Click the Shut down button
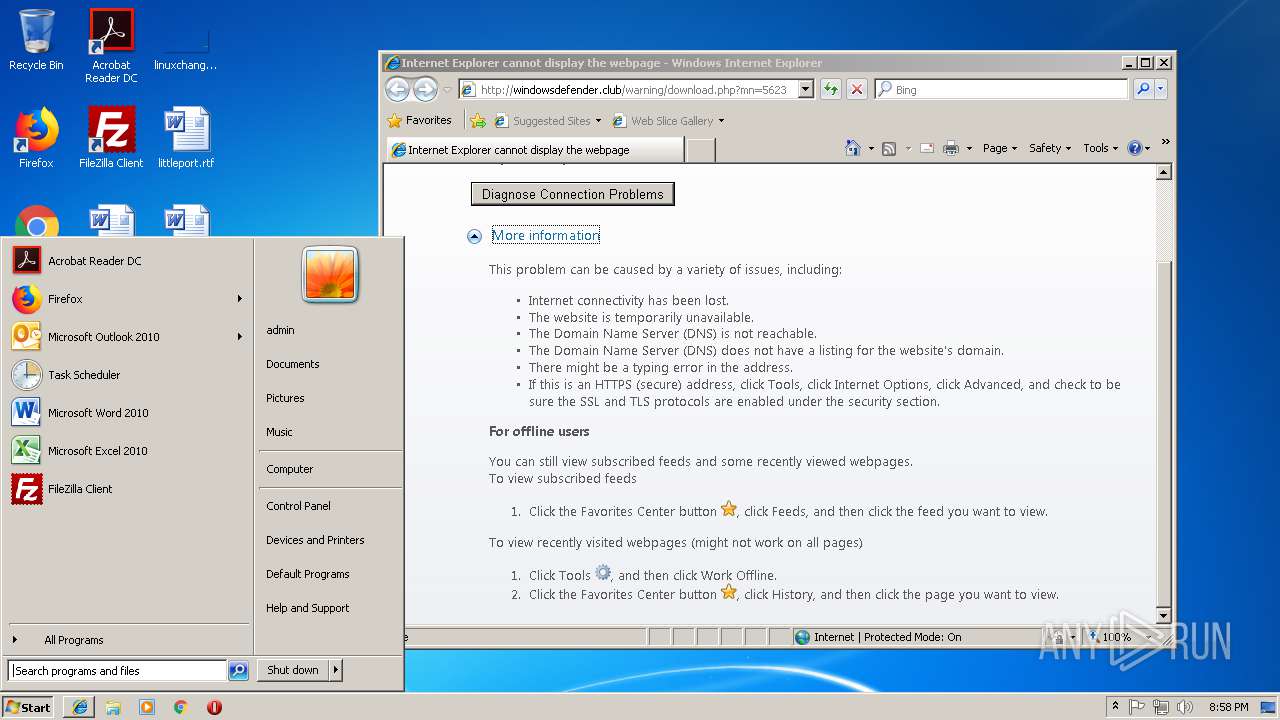Image resolution: width=1280 pixels, height=720 pixels. [x=293, y=670]
